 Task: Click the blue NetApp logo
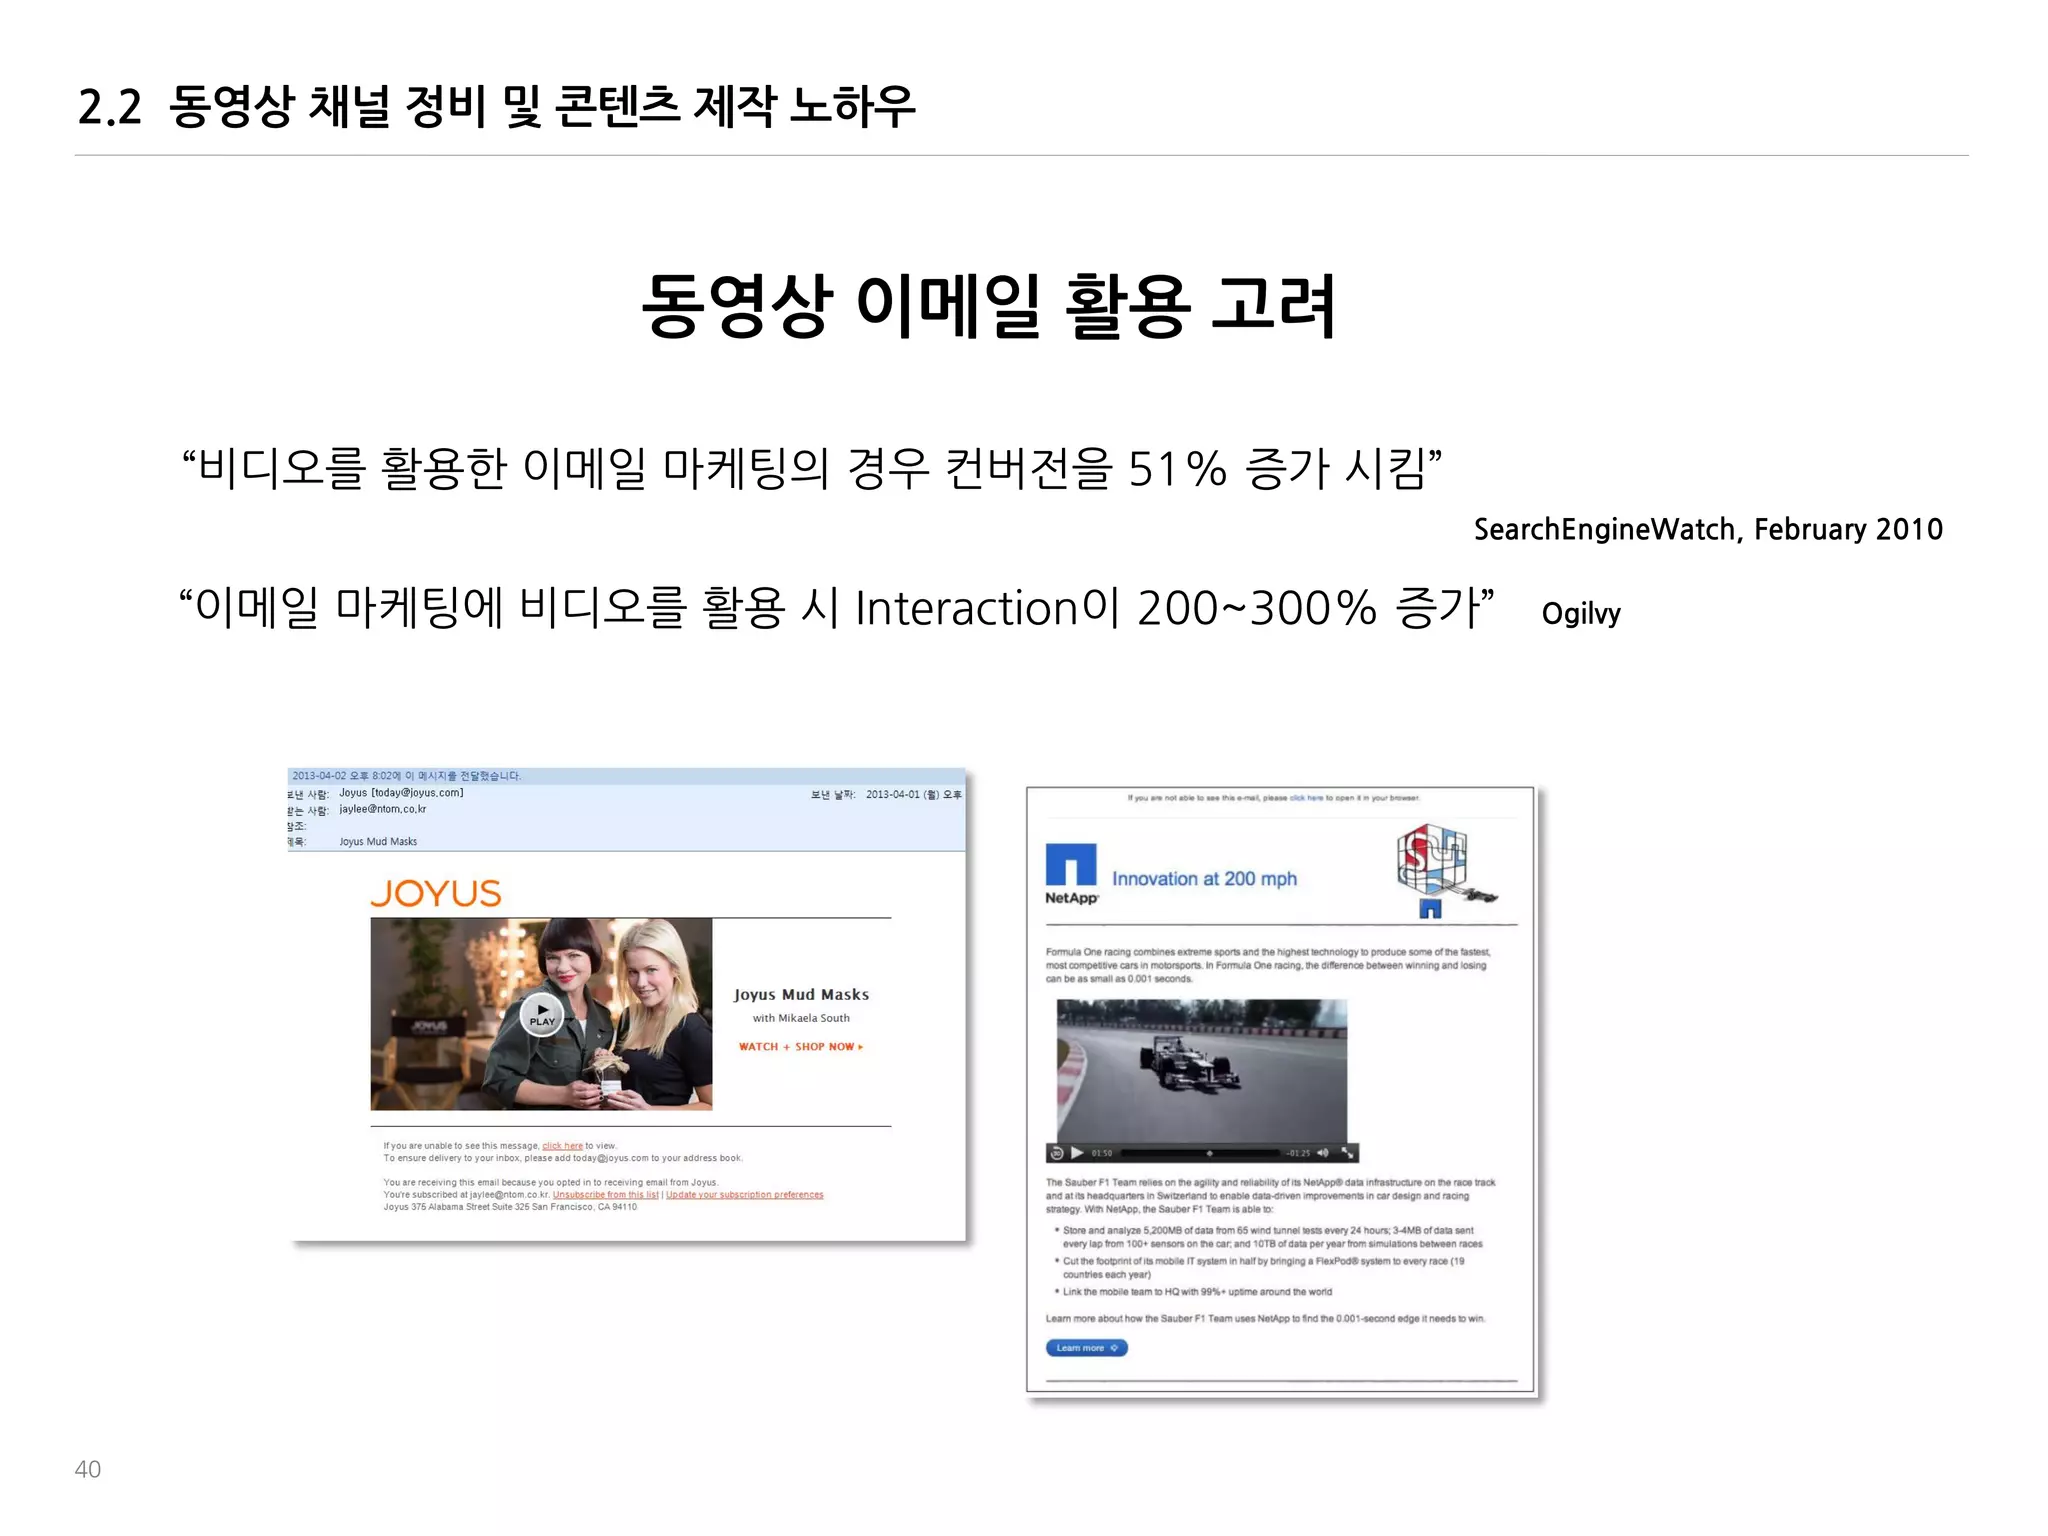1071,874
